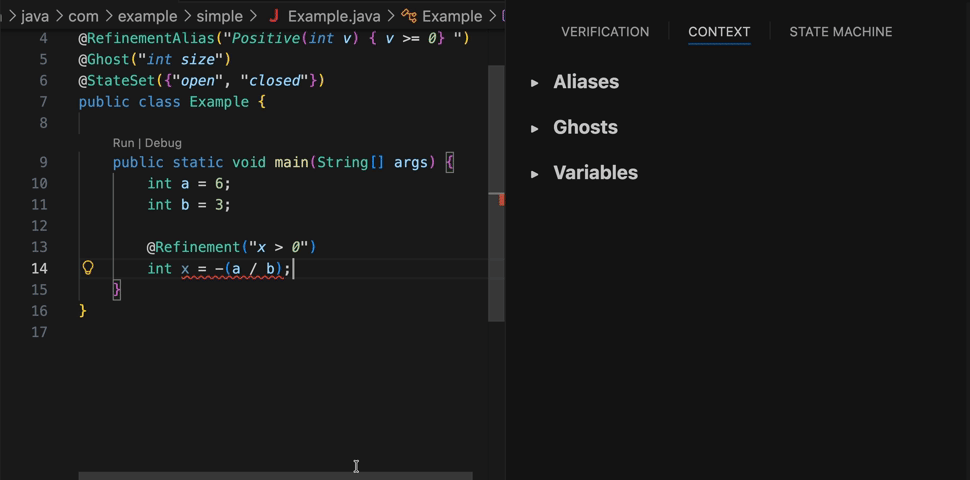The image size is (970, 480).
Task: Click the lightbulb quick-fix icon on line 14
Action: point(88,268)
